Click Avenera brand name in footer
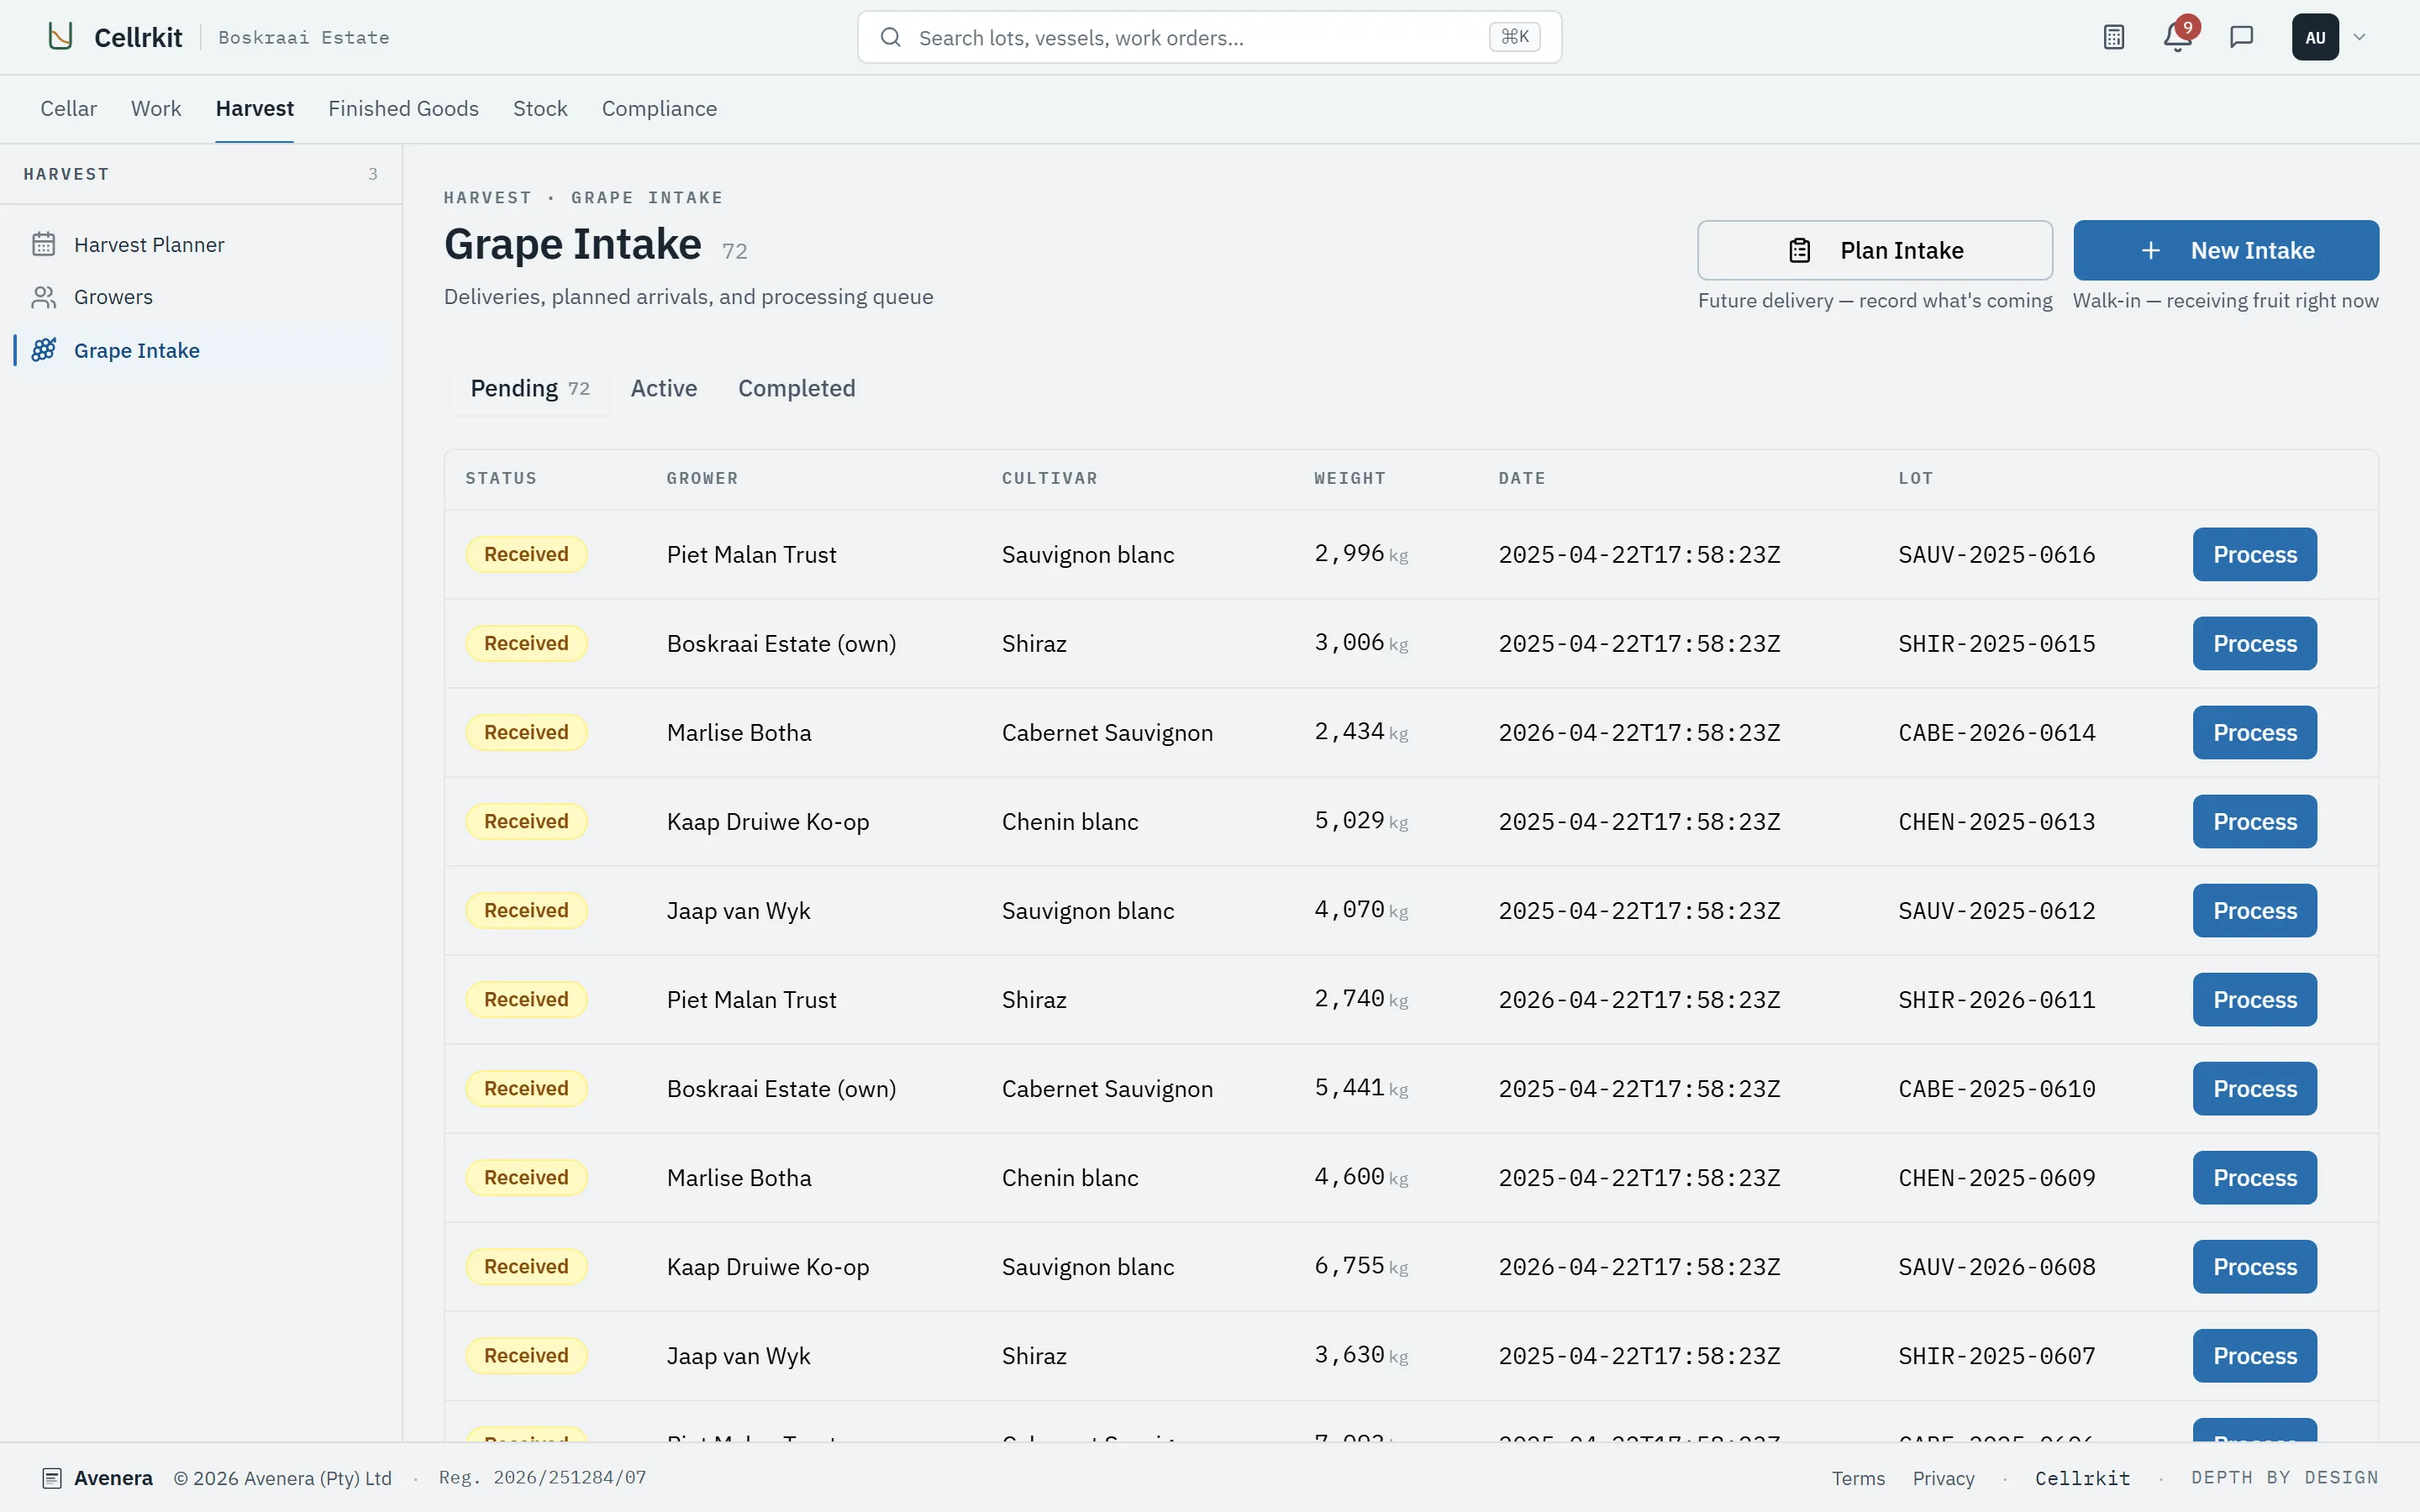2420x1512 pixels. (x=113, y=1478)
